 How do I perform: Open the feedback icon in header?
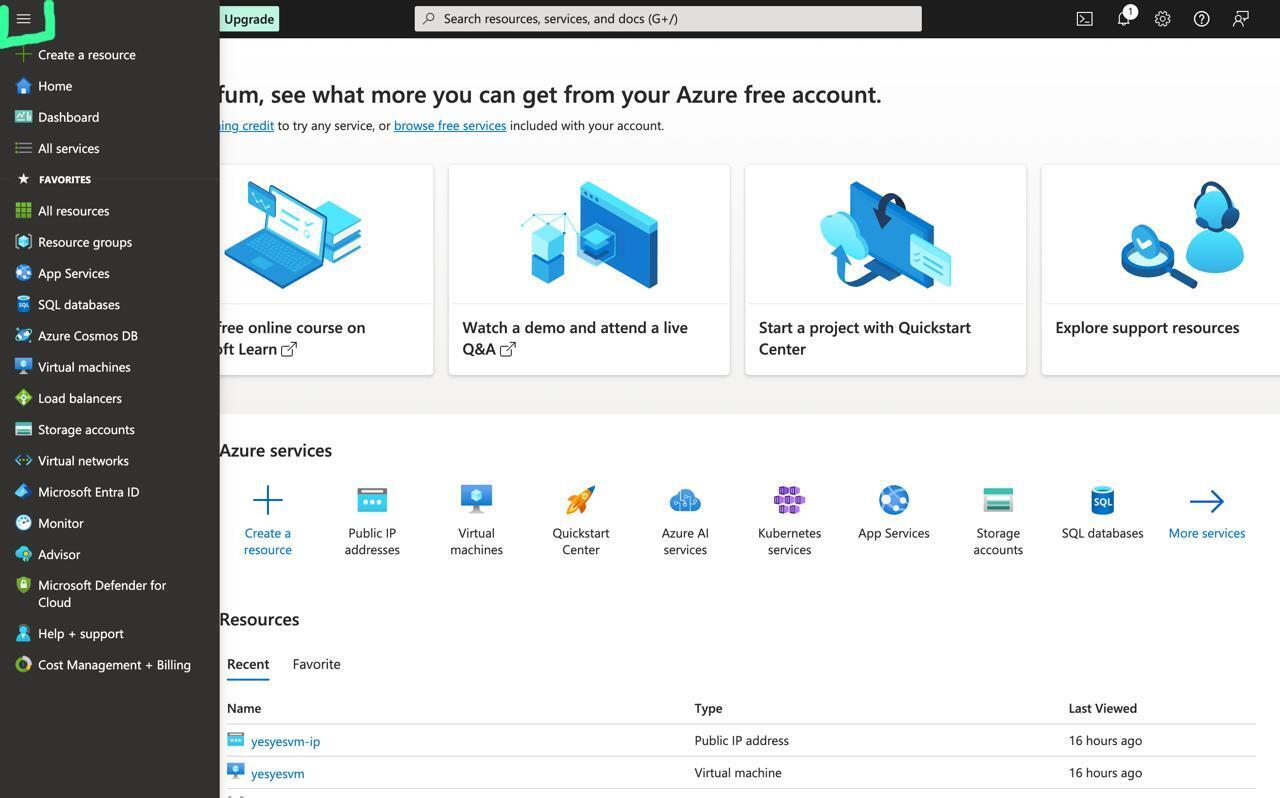(x=1240, y=19)
